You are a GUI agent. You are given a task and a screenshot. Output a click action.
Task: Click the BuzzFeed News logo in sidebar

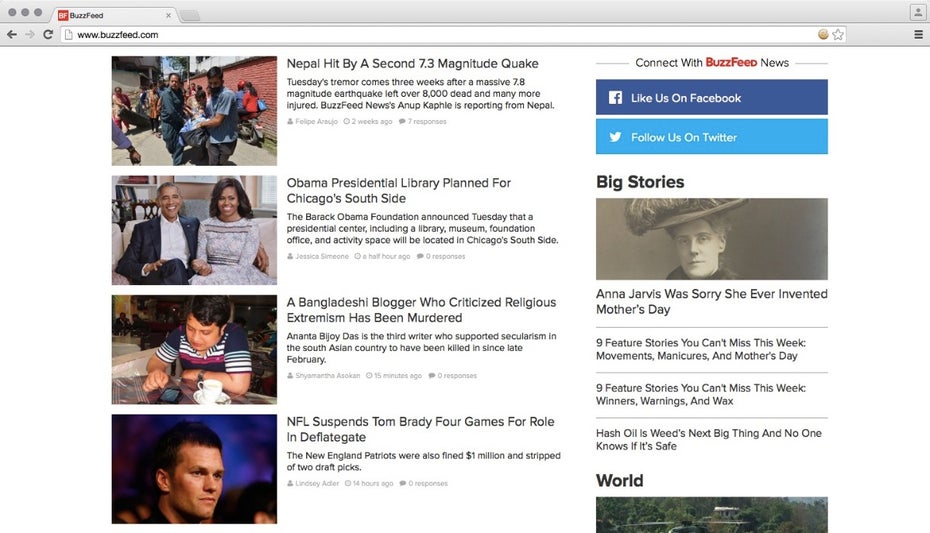pyautogui.click(x=731, y=62)
